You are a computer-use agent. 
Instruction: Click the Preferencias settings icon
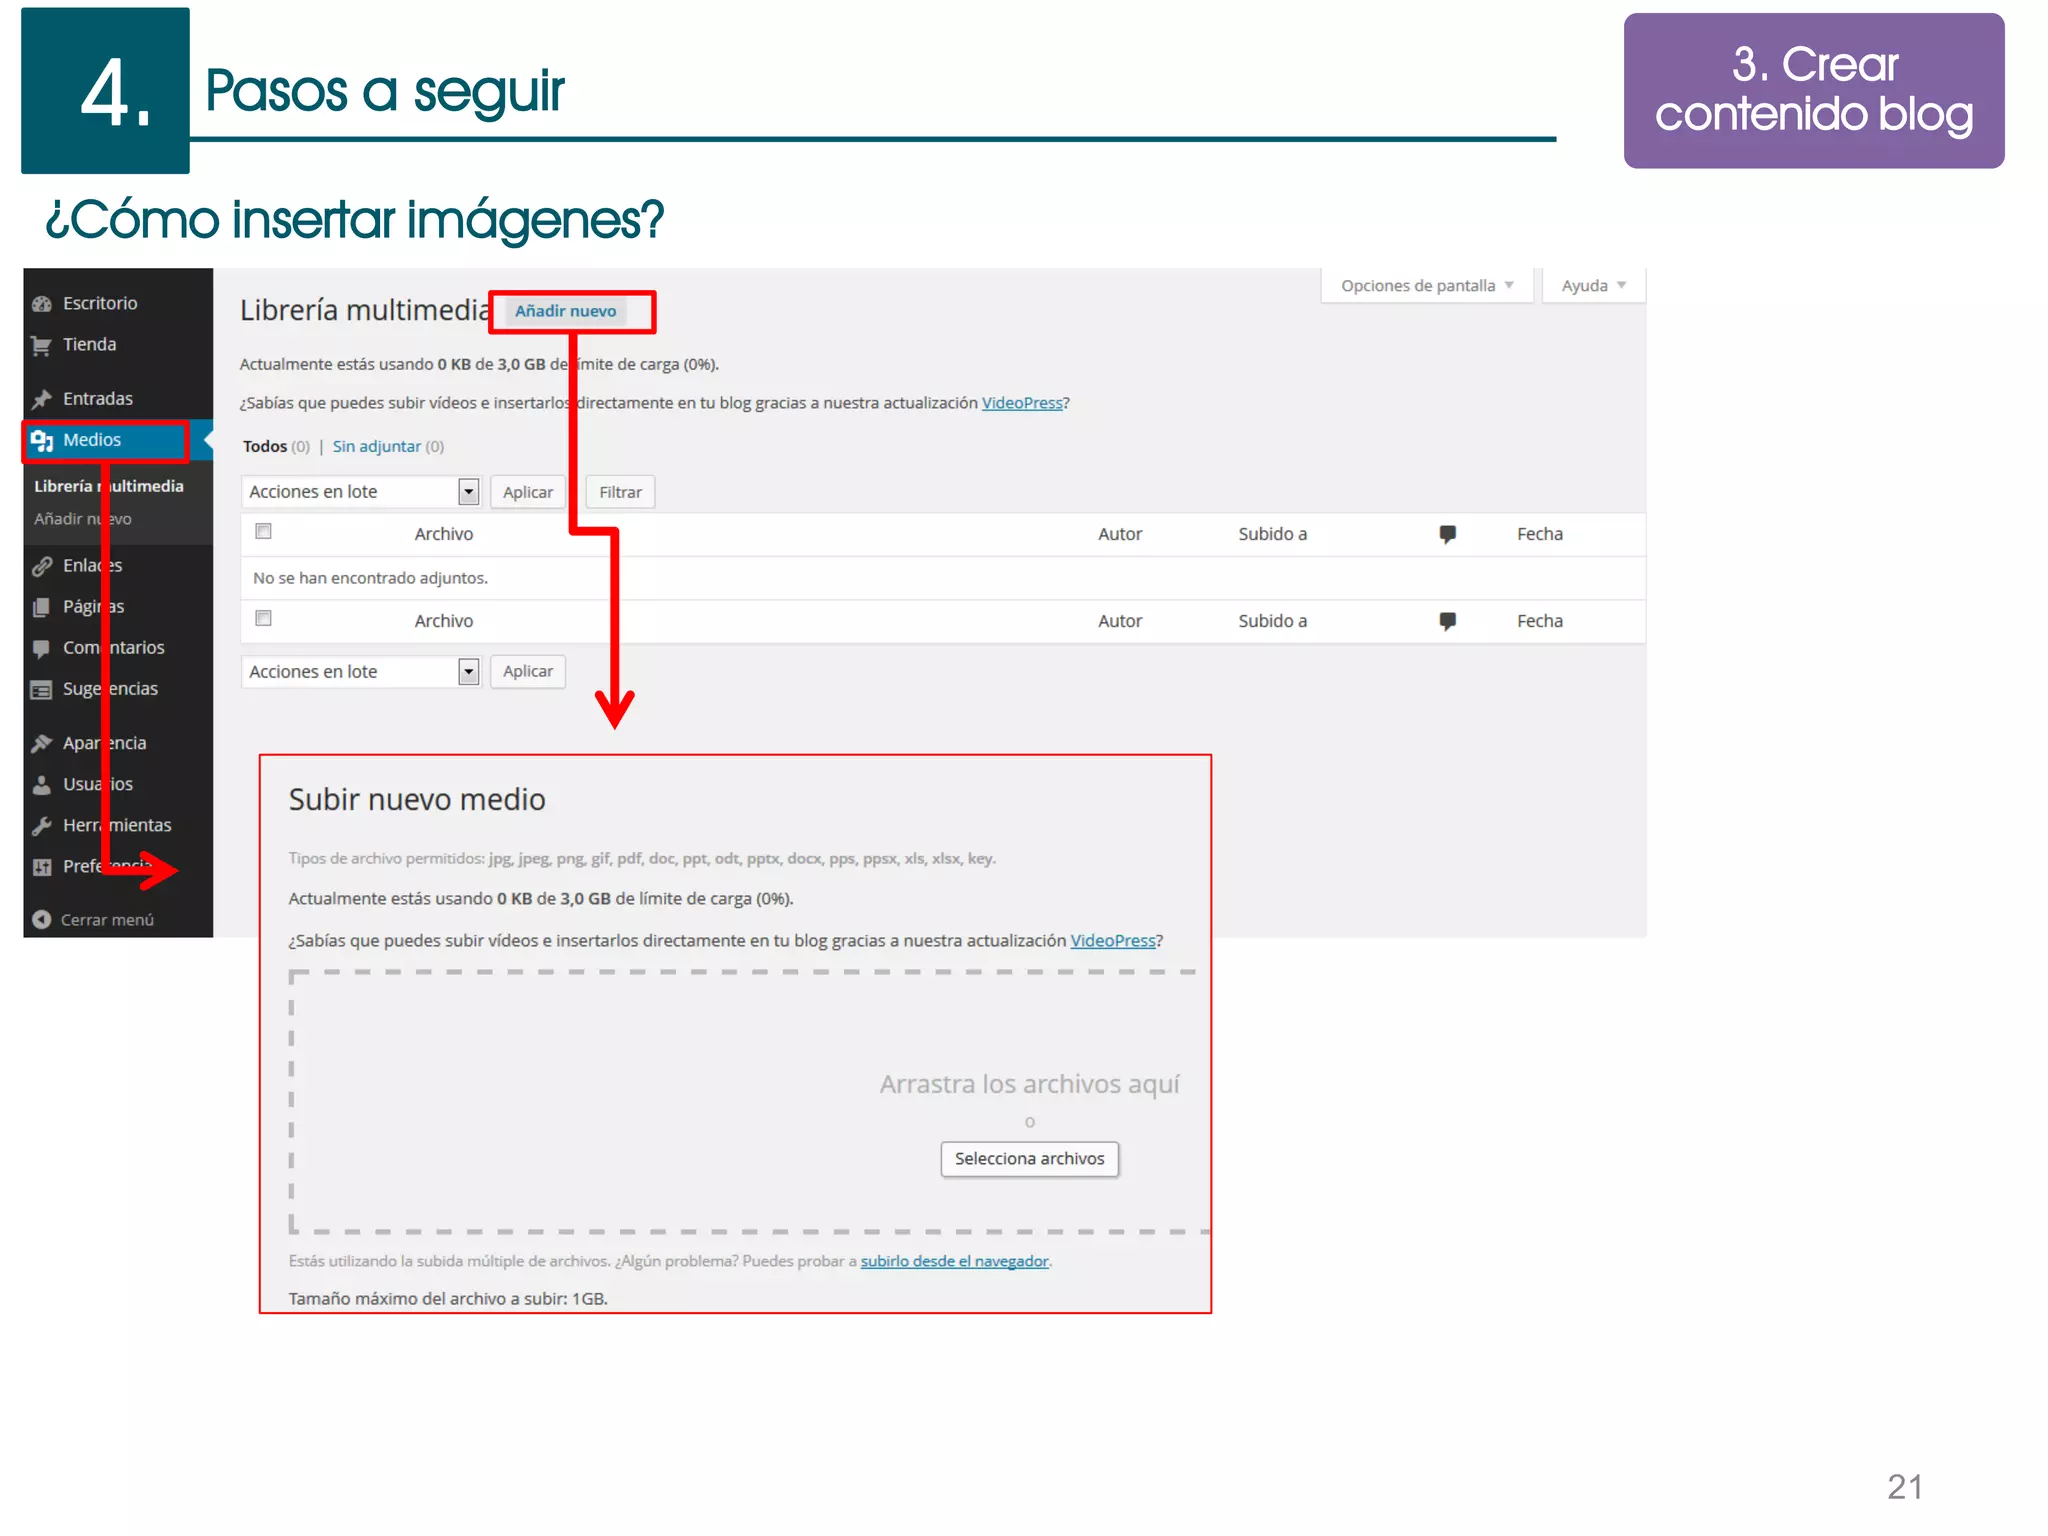click(x=42, y=867)
